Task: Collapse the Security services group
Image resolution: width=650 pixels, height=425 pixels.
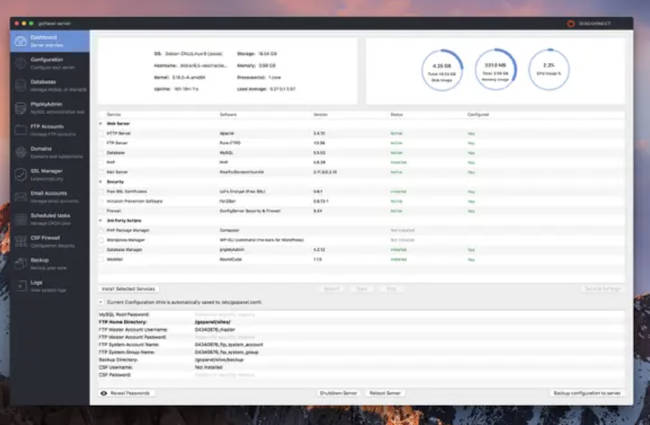Action: tap(100, 181)
